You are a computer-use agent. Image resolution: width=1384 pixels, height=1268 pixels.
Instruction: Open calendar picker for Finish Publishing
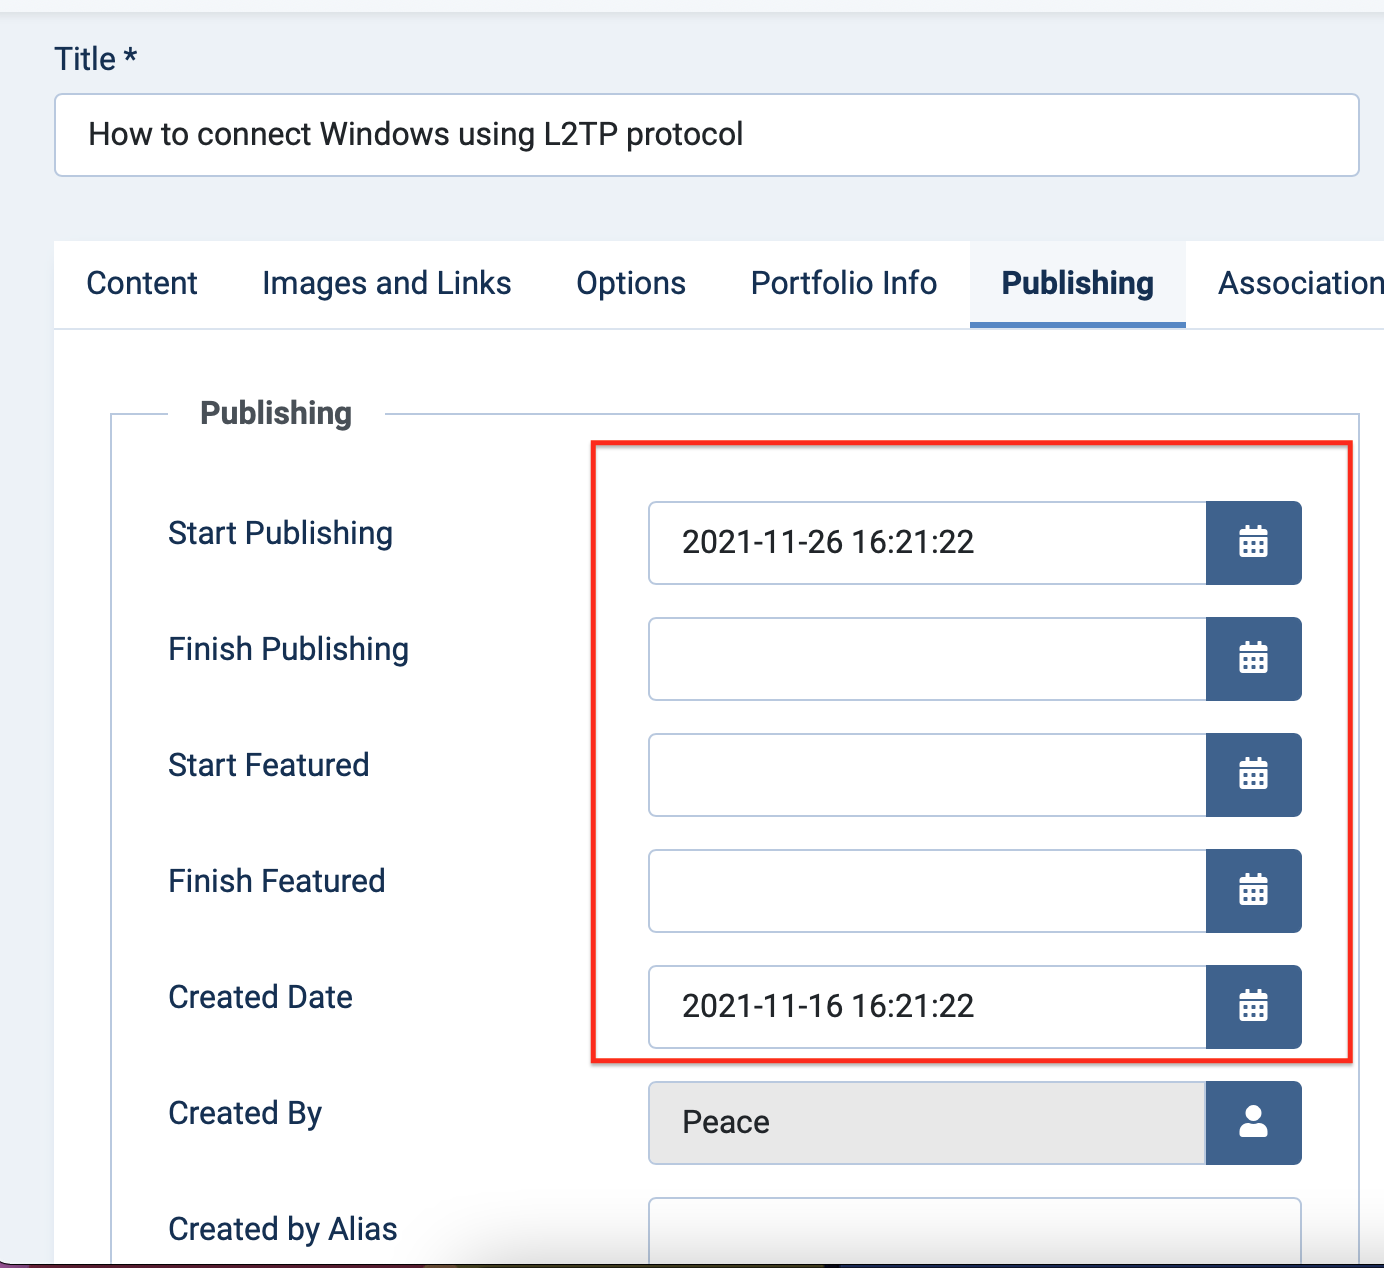coord(1254,659)
